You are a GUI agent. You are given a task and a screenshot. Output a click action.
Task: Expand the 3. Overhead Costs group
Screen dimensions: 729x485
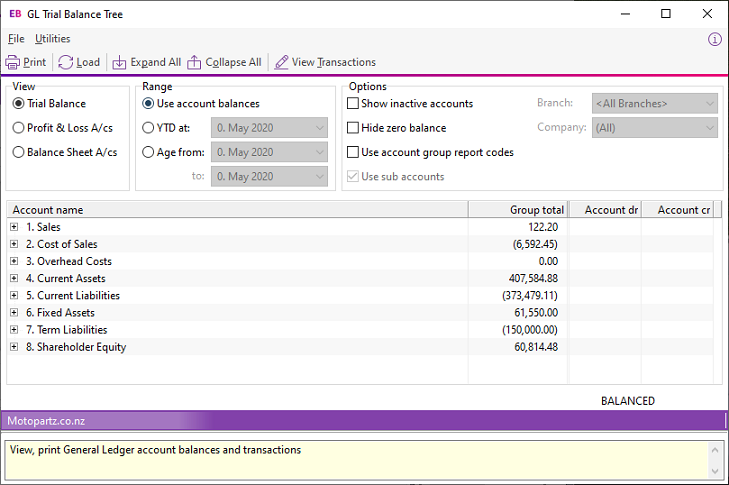[14, 261]
